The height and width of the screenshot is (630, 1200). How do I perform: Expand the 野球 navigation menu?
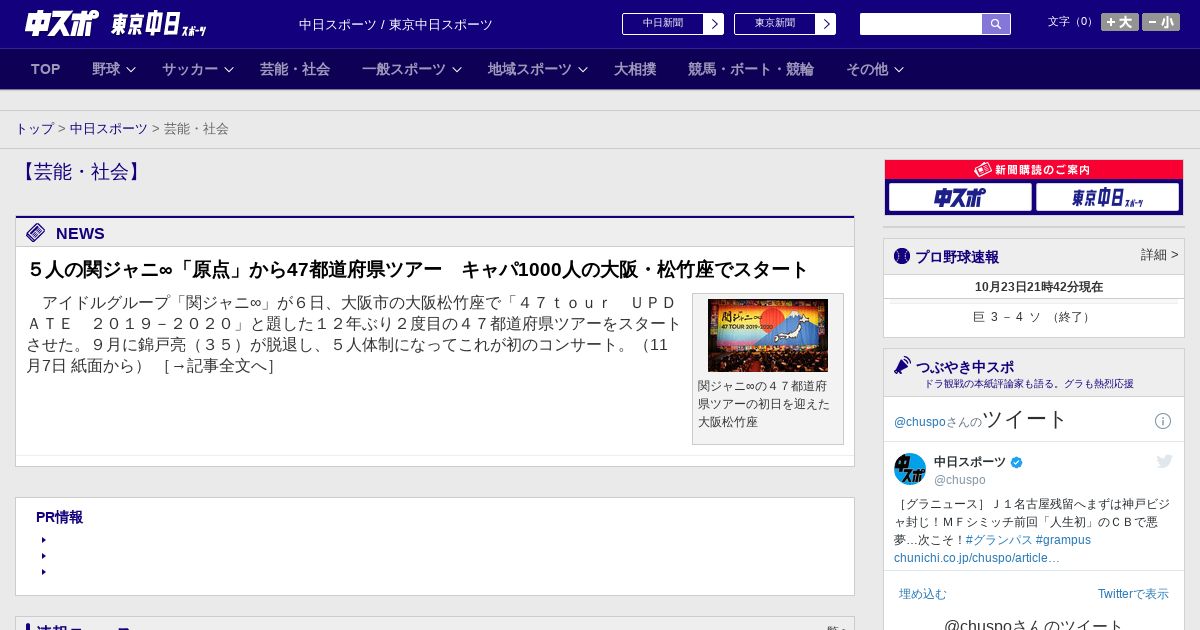coord(114,69)
